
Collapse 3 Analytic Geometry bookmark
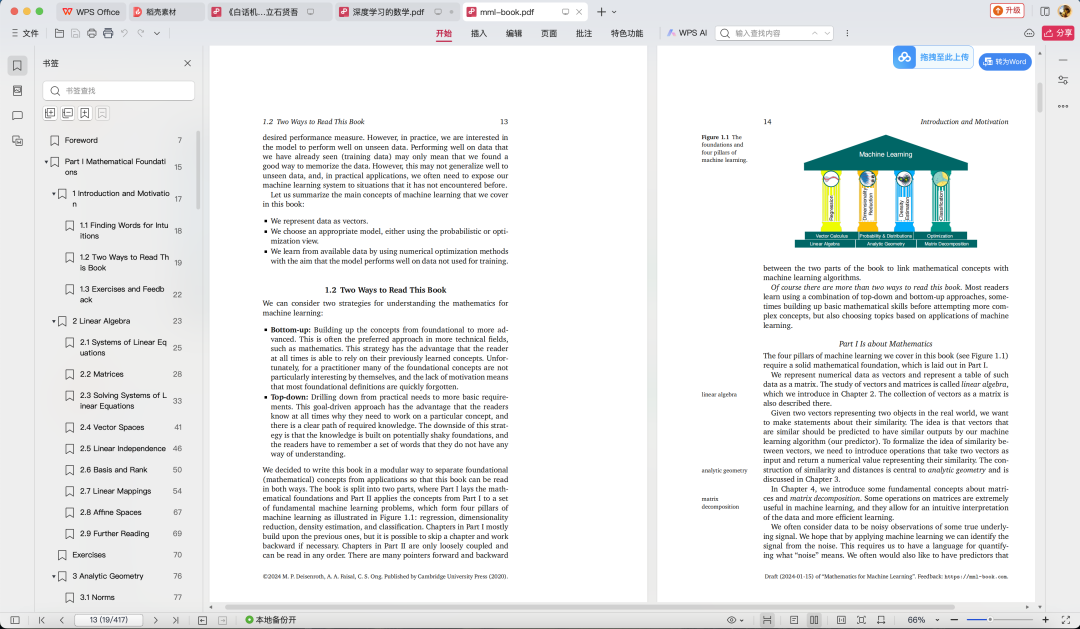(x=54, y=576)
